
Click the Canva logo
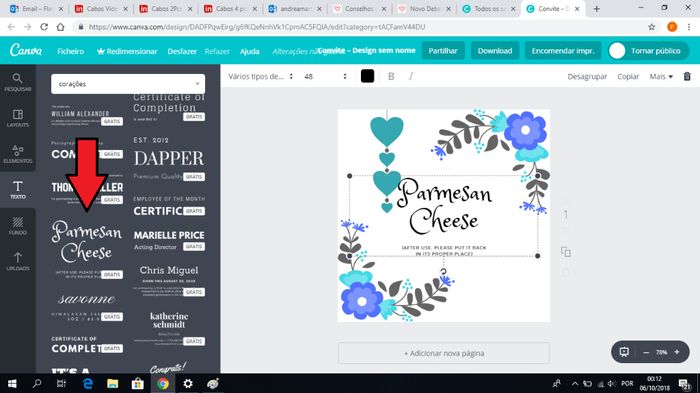(26, 50)
